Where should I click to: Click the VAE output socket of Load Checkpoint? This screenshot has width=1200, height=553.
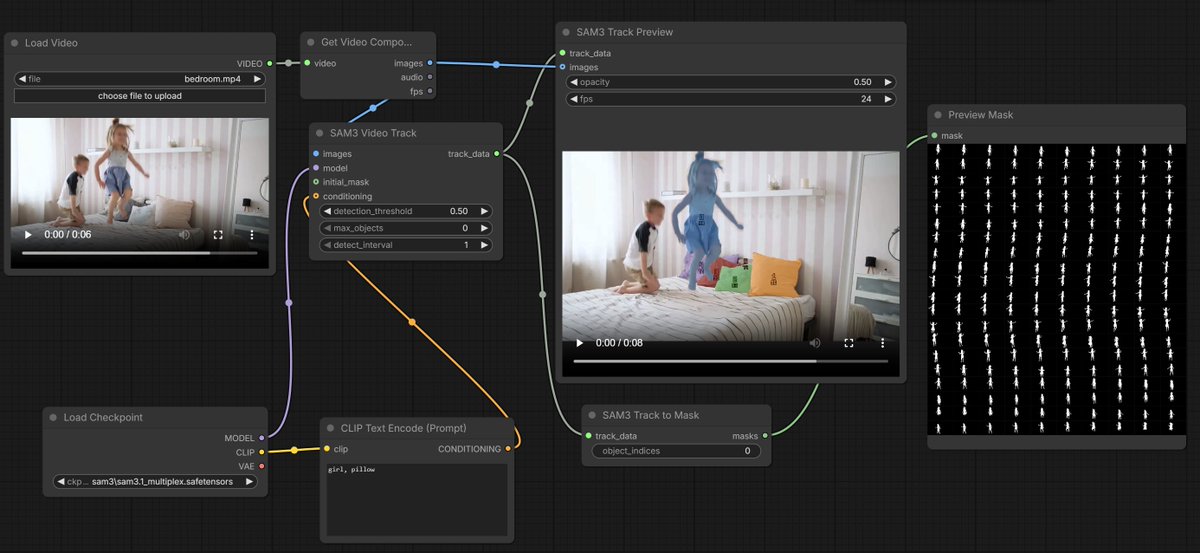262,466
